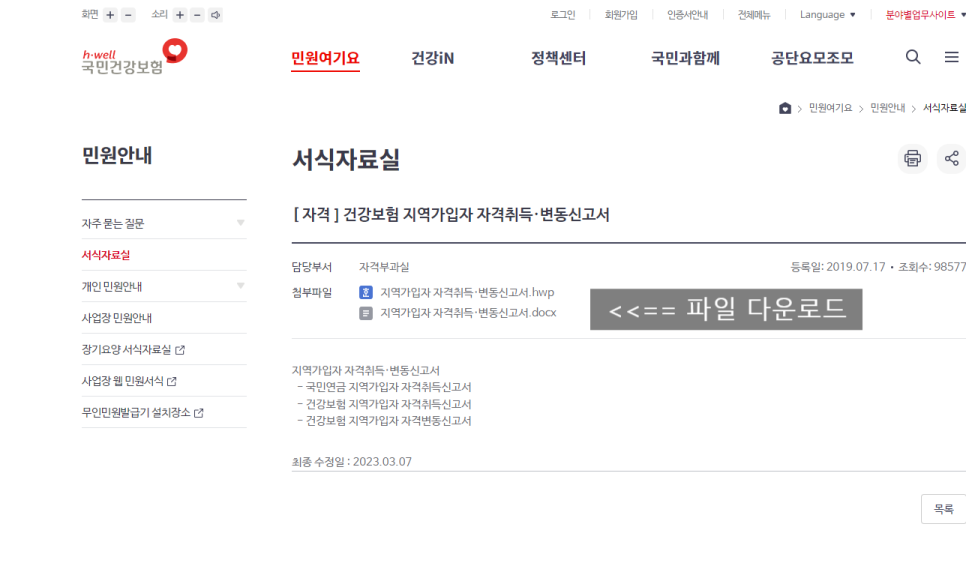This screenshot has height=572, width=966.
Task: Open 사업장 민원안내 sidebar item
Action: point(116,318)
